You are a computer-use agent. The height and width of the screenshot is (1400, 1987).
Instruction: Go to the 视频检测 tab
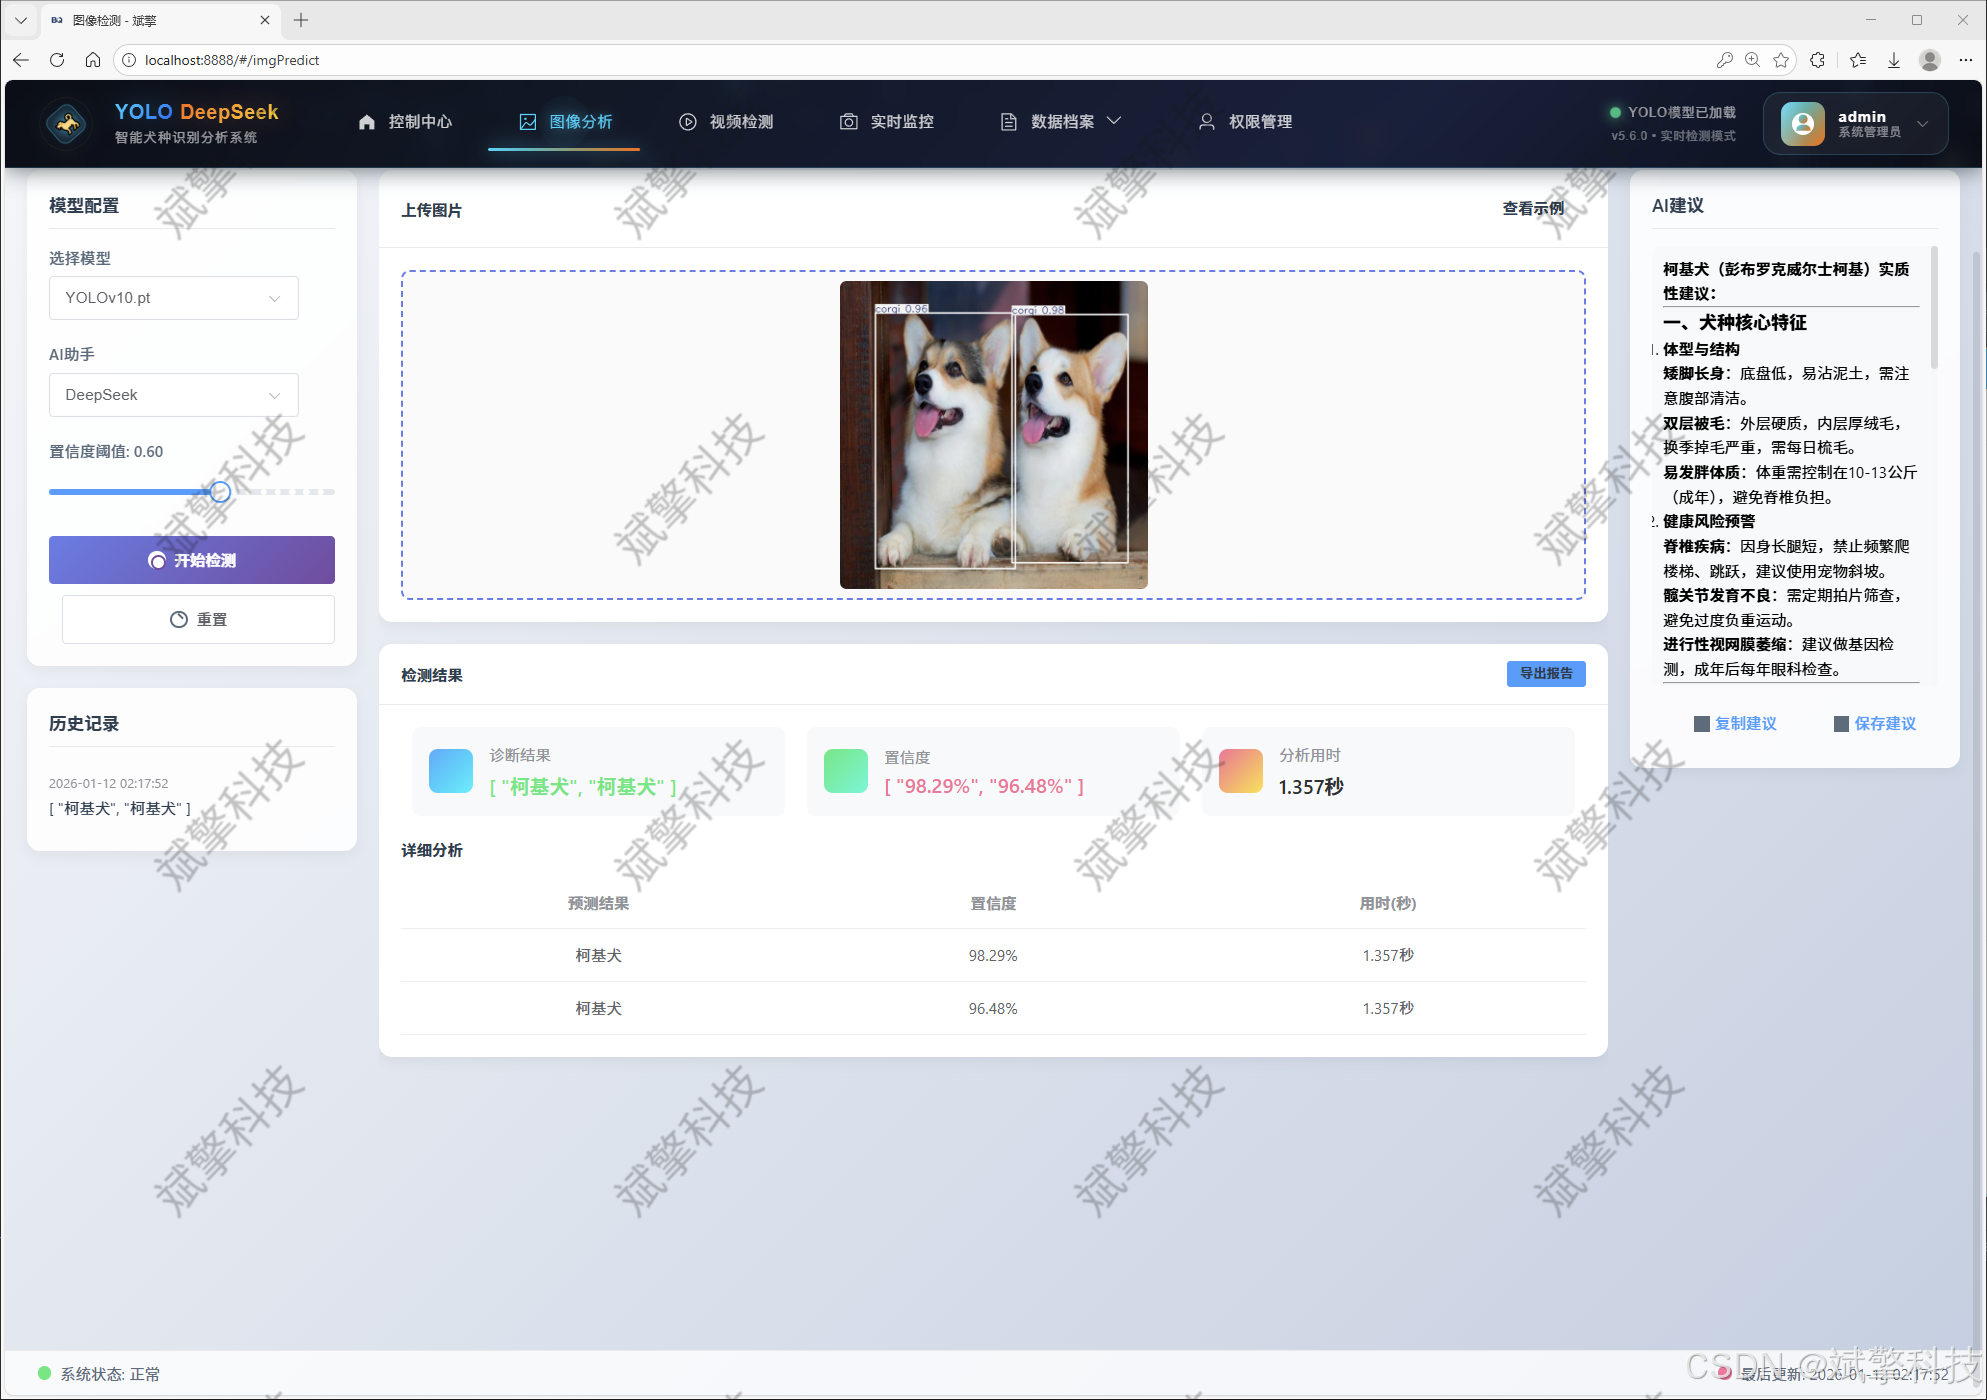point(726,122)
